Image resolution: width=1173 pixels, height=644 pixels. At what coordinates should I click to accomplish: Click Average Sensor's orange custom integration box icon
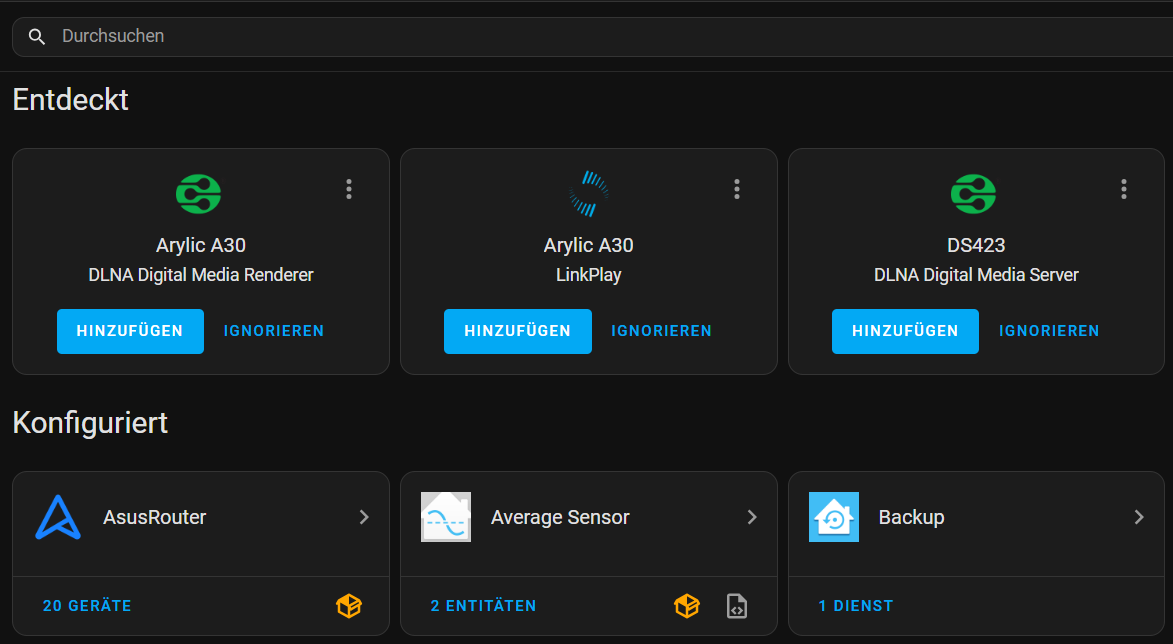[687, 606]
